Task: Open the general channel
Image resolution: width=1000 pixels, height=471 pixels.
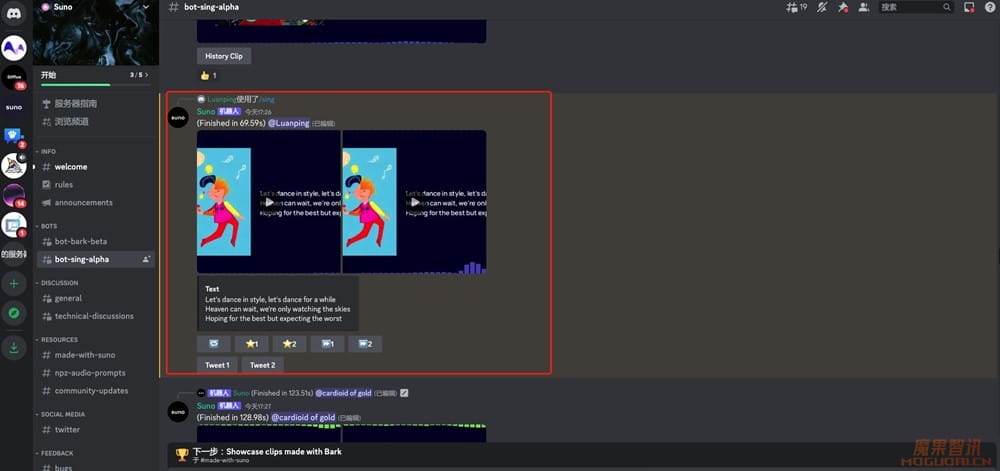Action: [x=96, y=298]
